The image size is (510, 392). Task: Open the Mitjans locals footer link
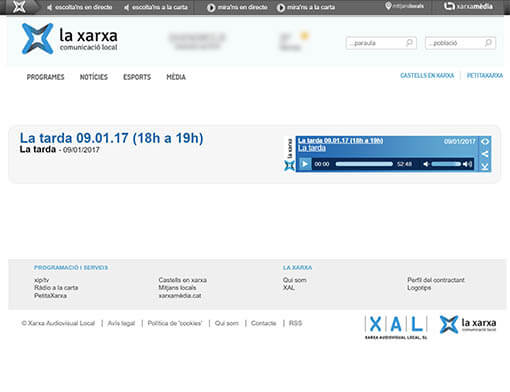click(177, 288)
